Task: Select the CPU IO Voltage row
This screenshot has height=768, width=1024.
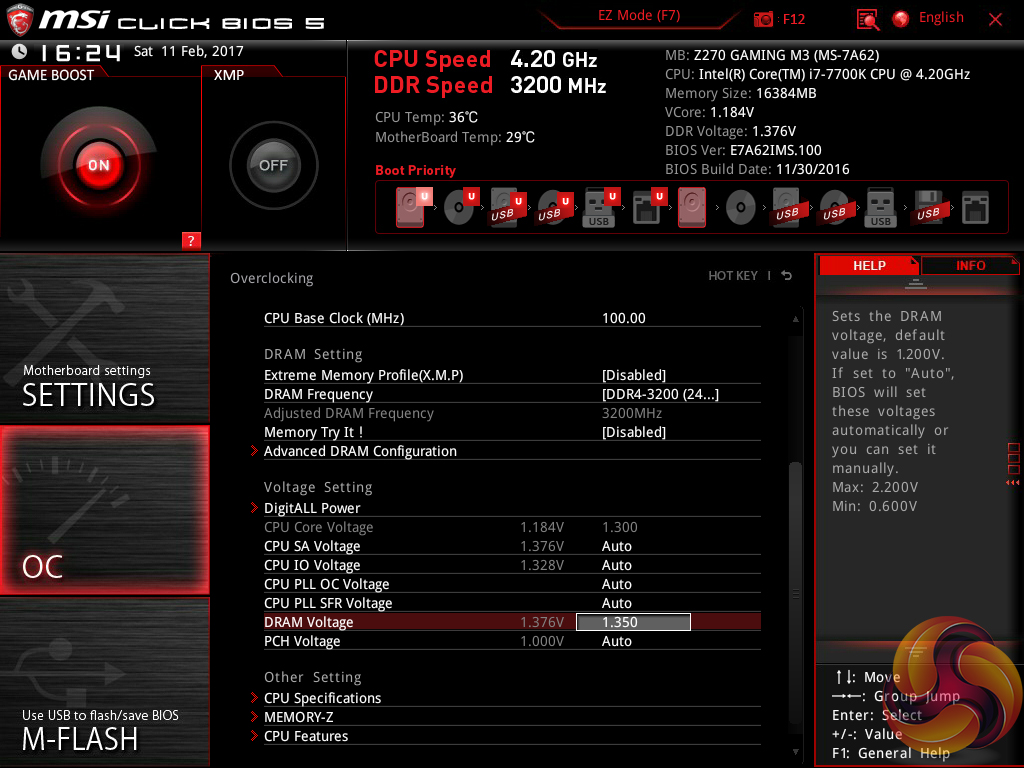Action: (512, 565)
